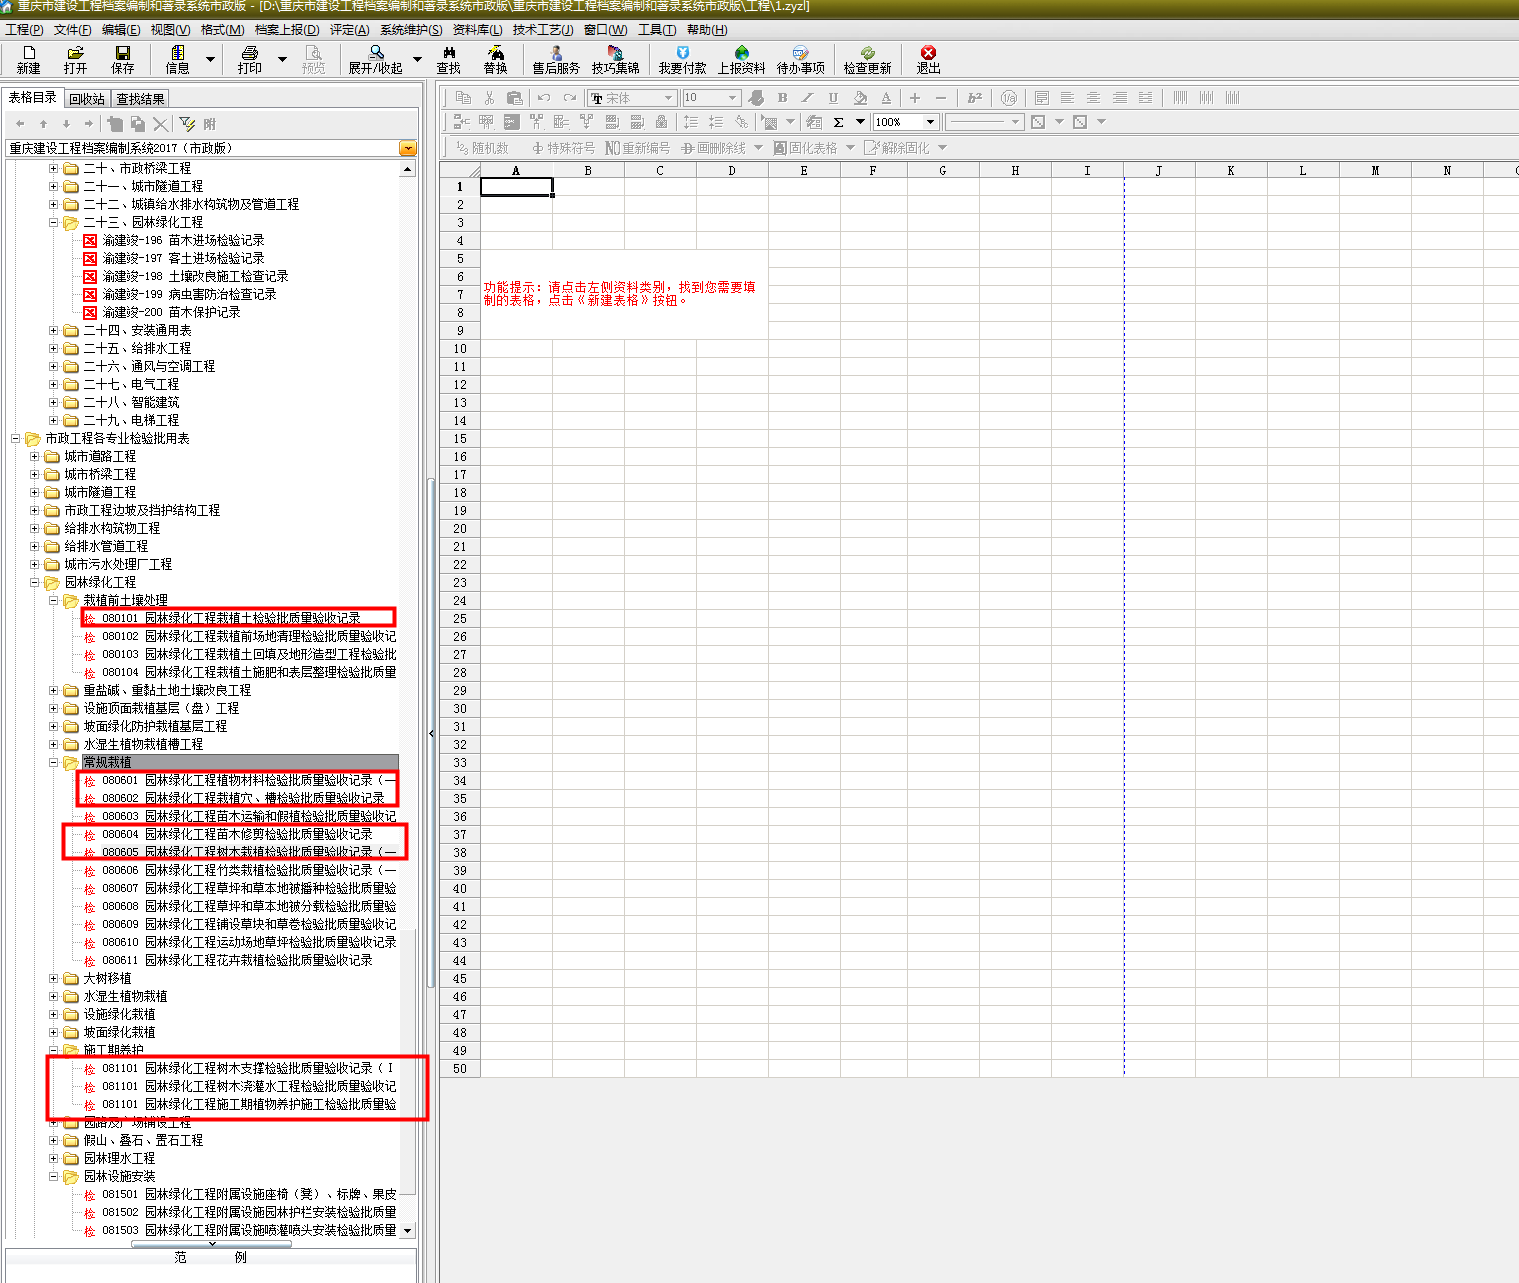The image size is (1519, 1283).
Task: Open the 工程(P) menu
Action: pos(24,30)
